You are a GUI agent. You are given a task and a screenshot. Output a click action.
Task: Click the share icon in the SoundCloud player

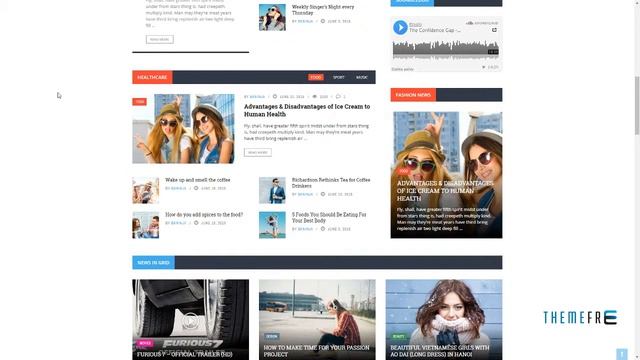[x=494, y=30]
